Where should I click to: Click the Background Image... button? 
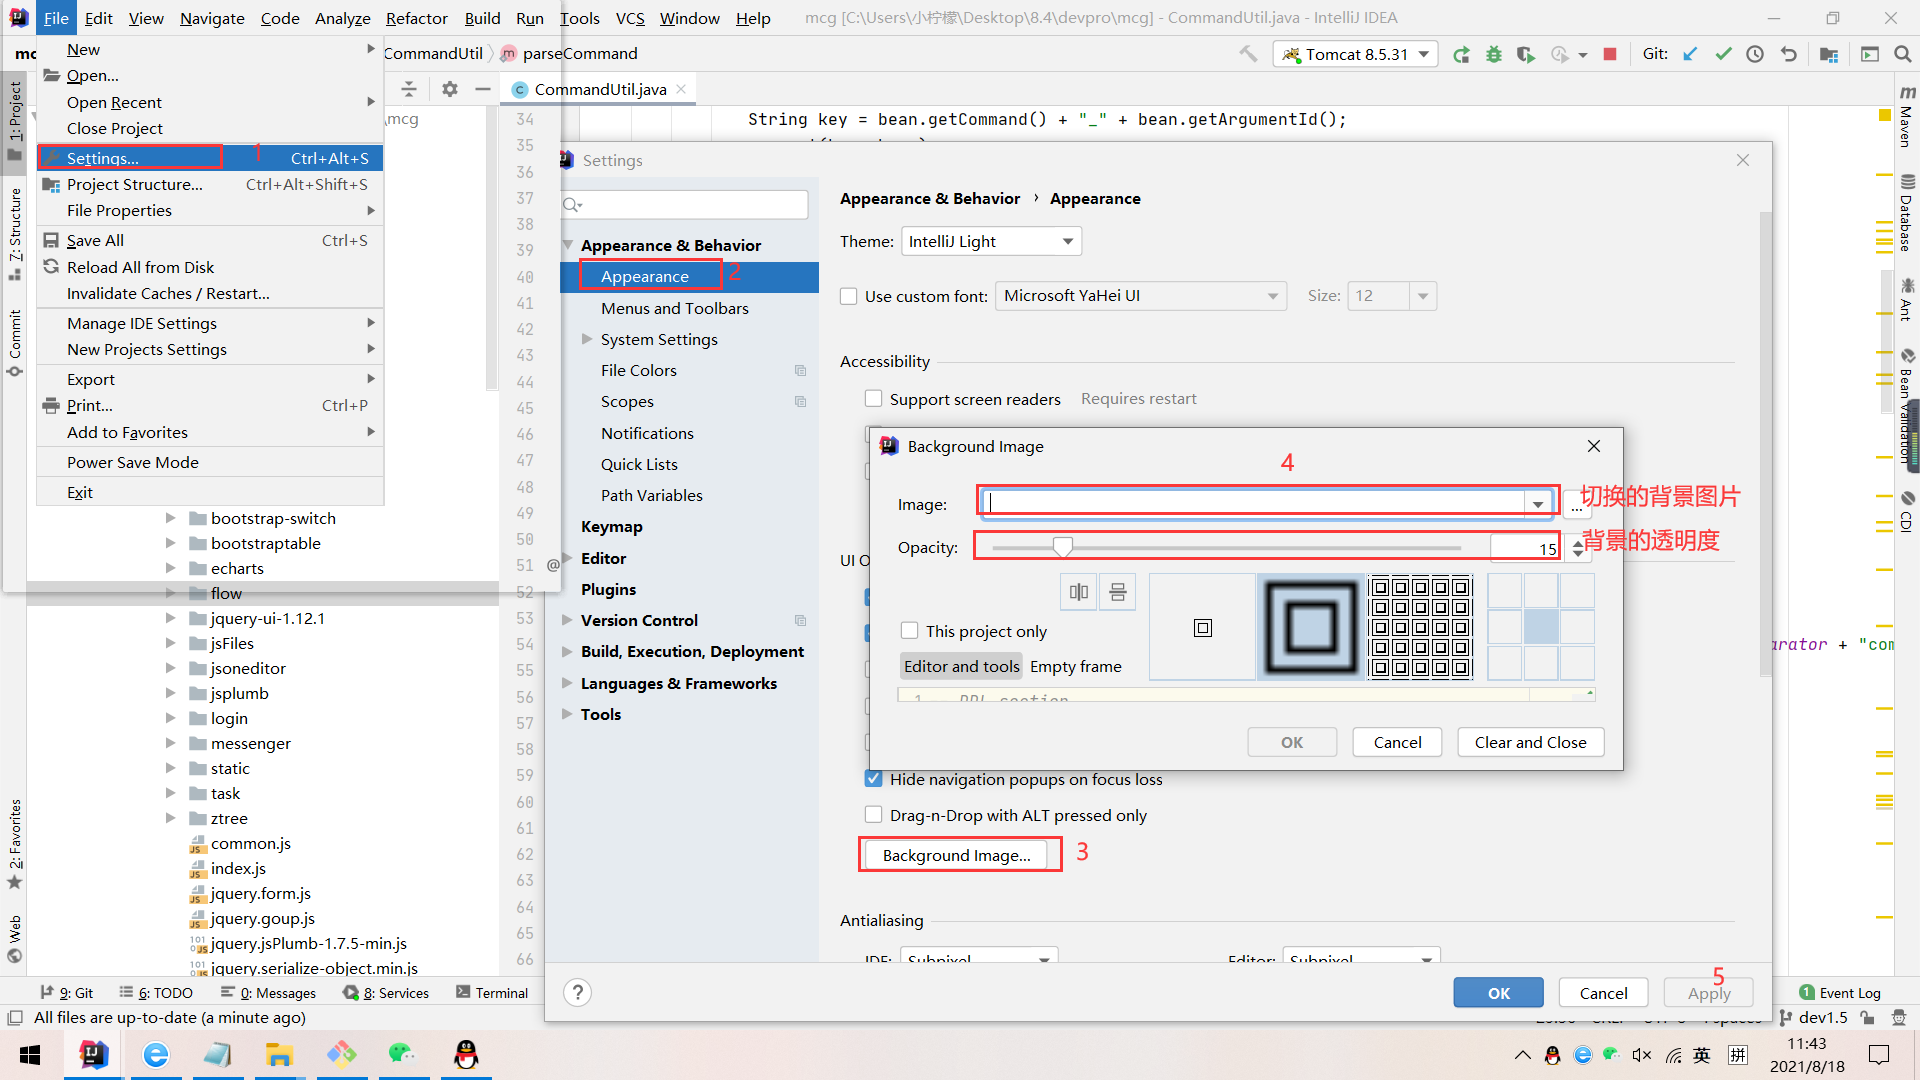(x=956, y=855)
